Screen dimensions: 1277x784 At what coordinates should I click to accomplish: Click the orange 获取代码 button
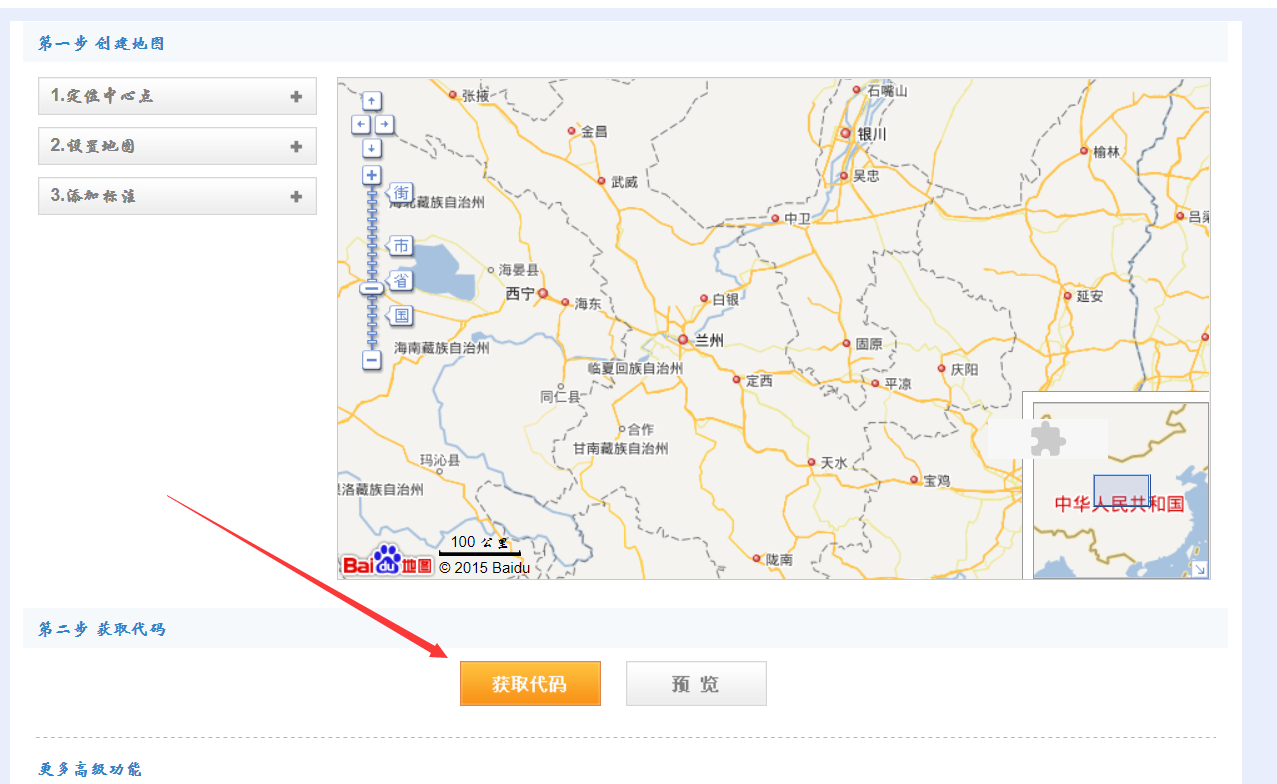tap(530, 684)
